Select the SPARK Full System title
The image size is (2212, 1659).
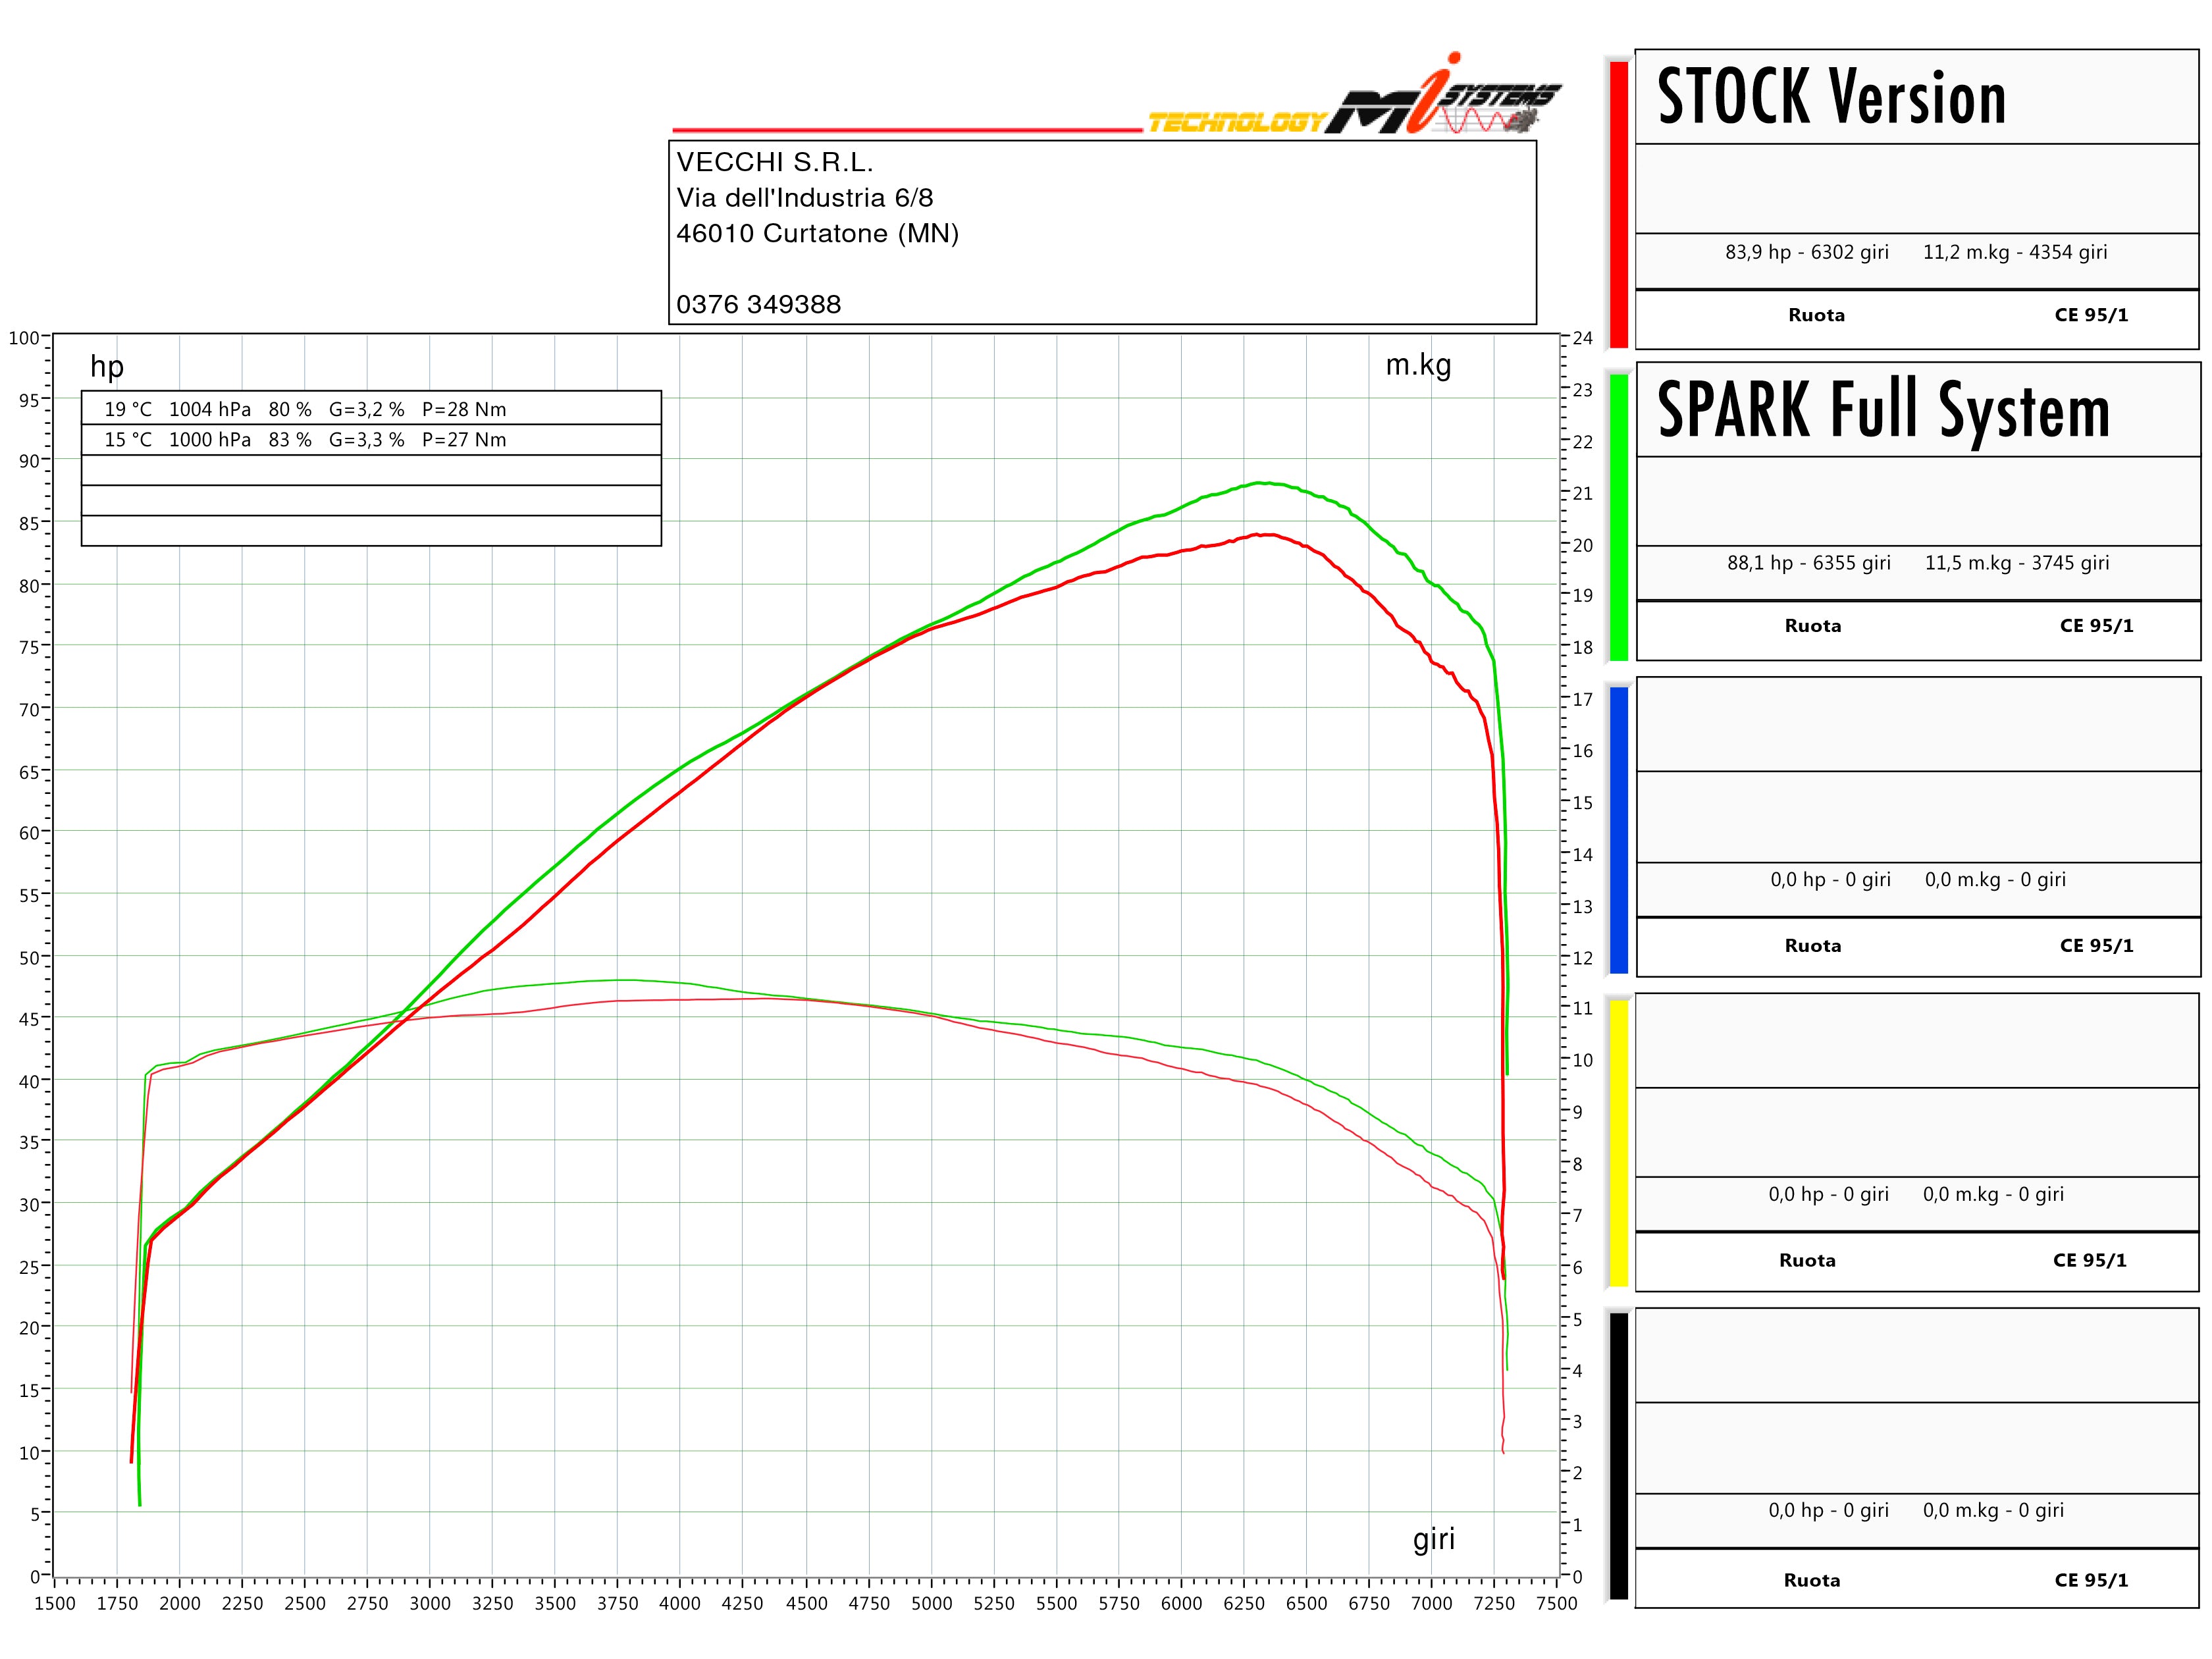(1883, 410)
